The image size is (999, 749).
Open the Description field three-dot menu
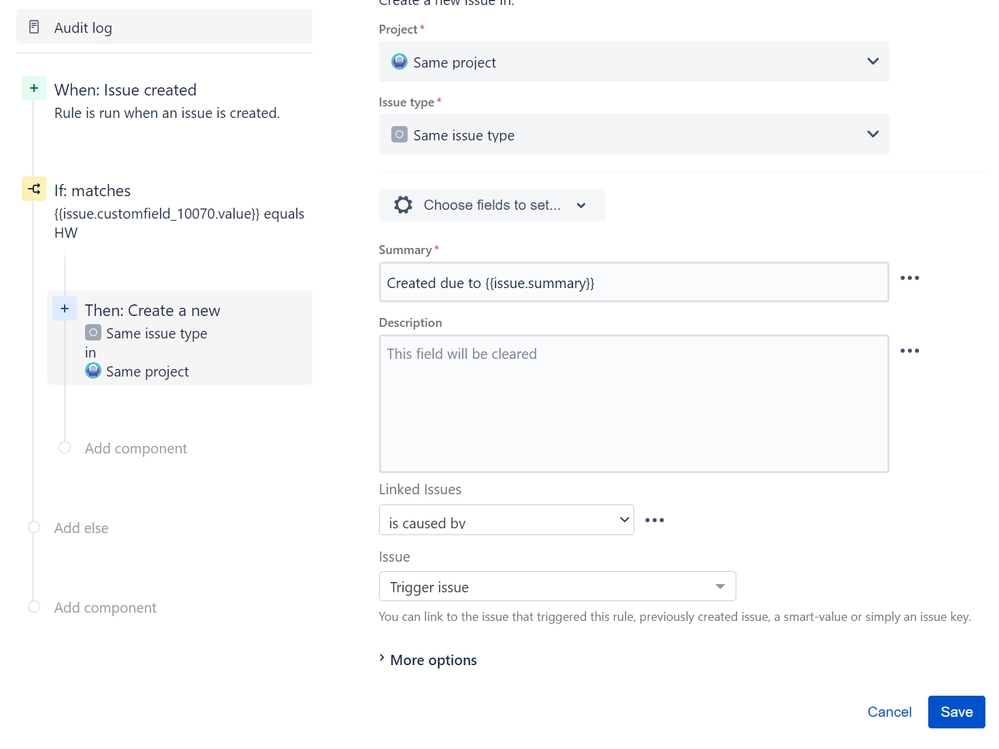click(x=909, y=351)
